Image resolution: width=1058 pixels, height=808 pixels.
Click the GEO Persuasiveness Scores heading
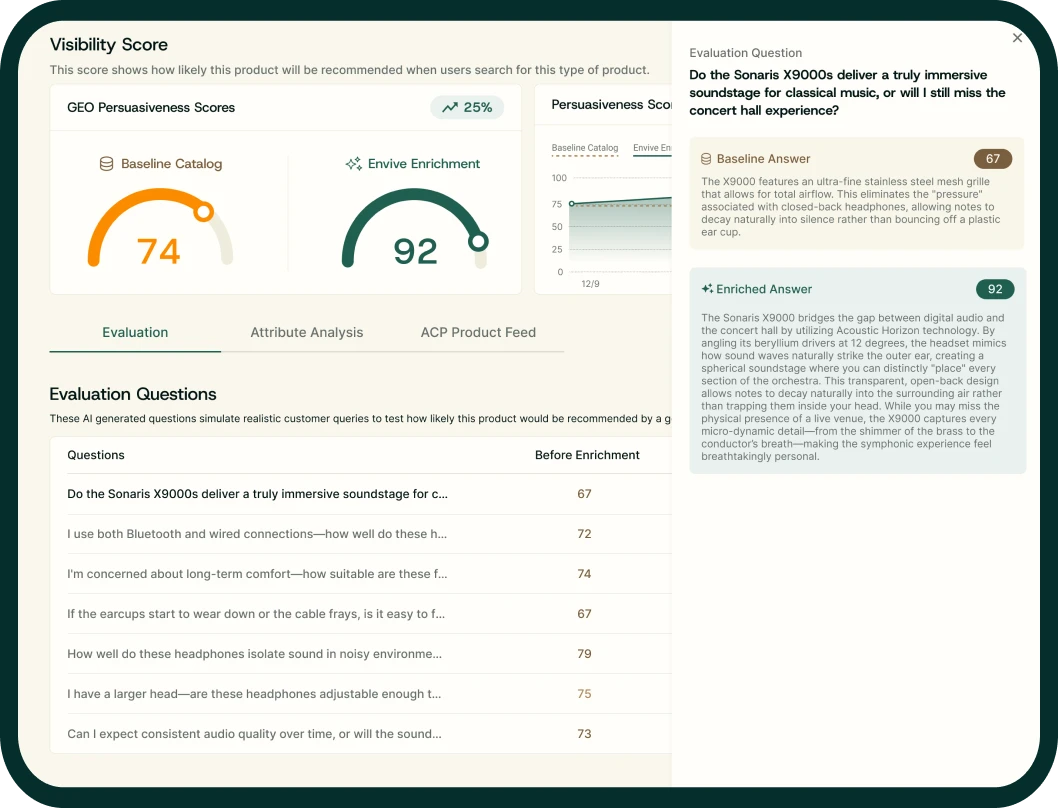pyautogui.click(x=151, y=107)
